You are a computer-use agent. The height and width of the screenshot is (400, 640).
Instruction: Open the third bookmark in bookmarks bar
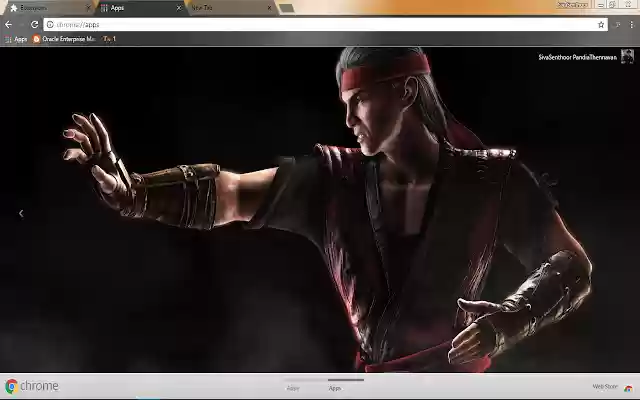pos(109,39)
